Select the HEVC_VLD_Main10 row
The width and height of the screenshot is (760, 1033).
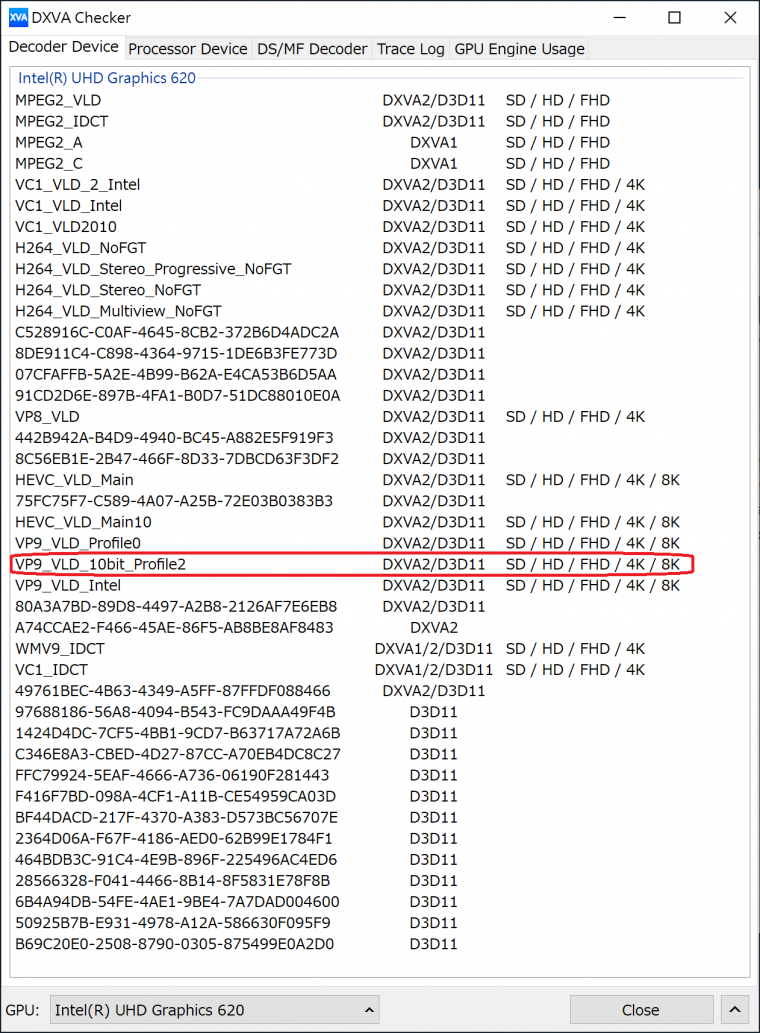(379, 522)
